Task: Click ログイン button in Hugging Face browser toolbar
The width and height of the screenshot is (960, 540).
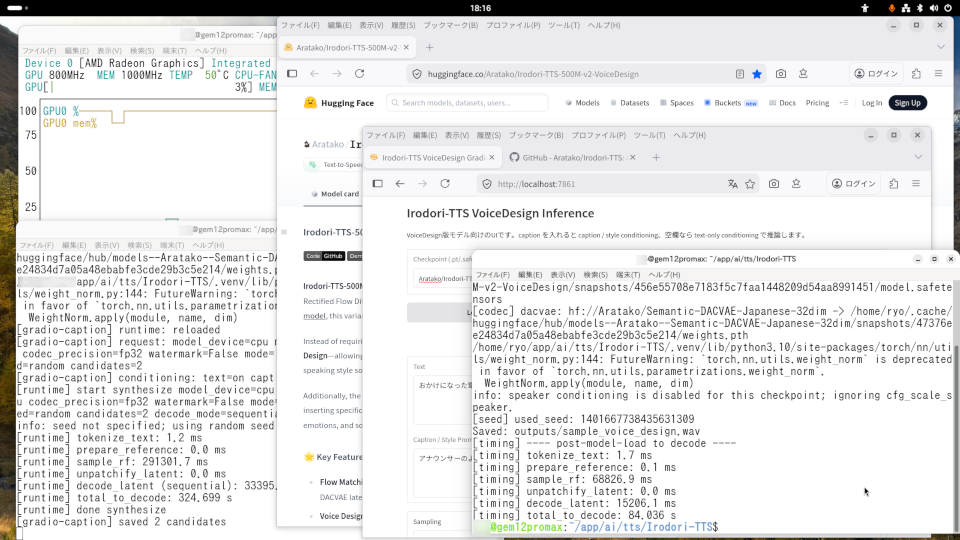Action: (876, 73)
